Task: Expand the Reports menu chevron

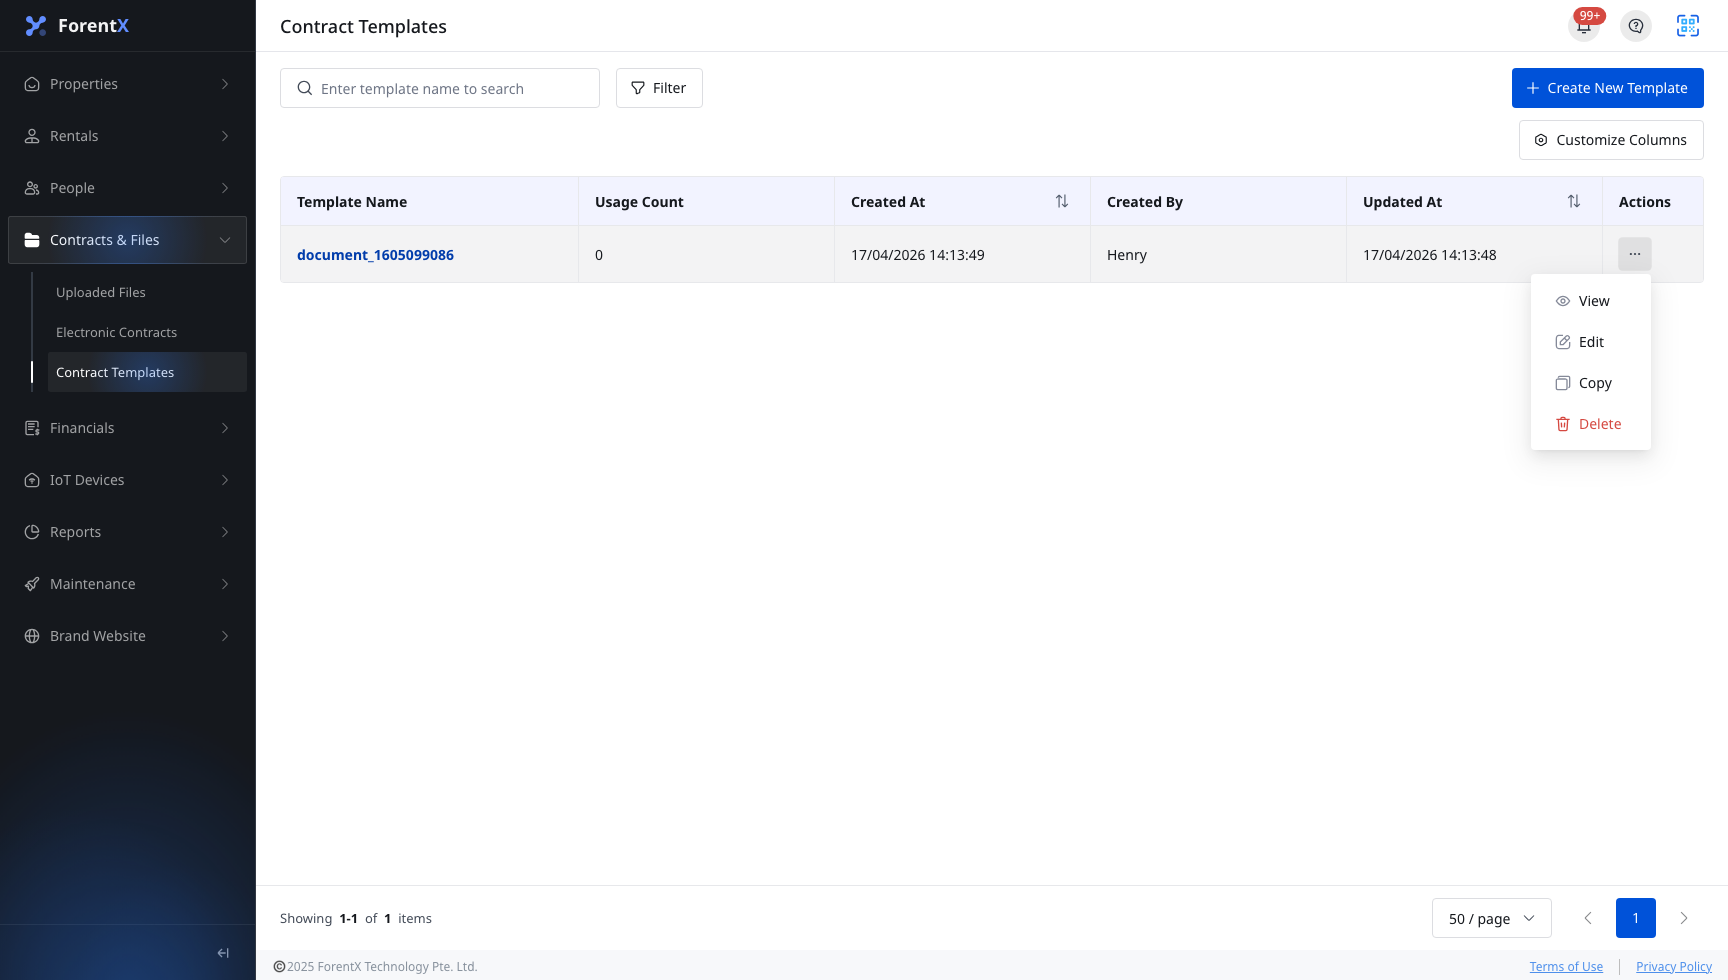Action: [225, 532]
